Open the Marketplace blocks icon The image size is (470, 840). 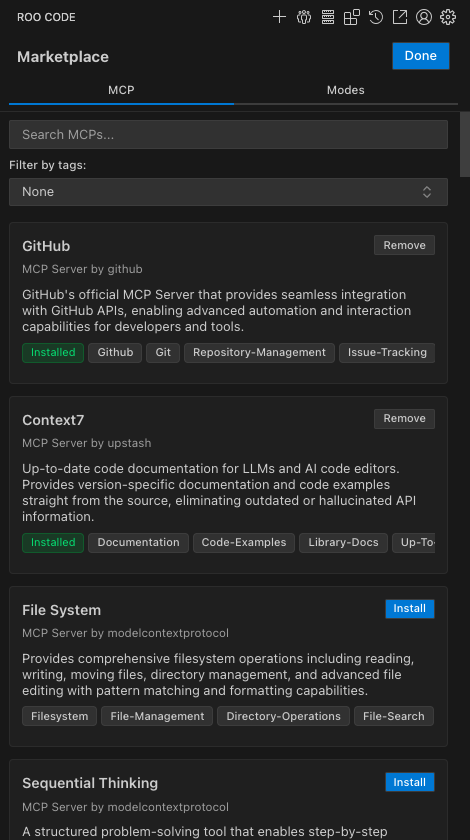coord(352,17)
